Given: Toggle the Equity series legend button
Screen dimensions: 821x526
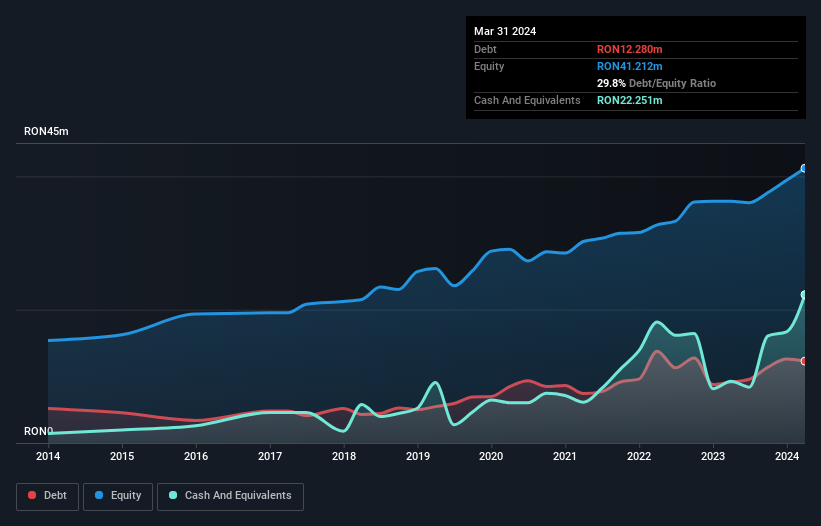Looking at the screenshot, I should (118, 496).
